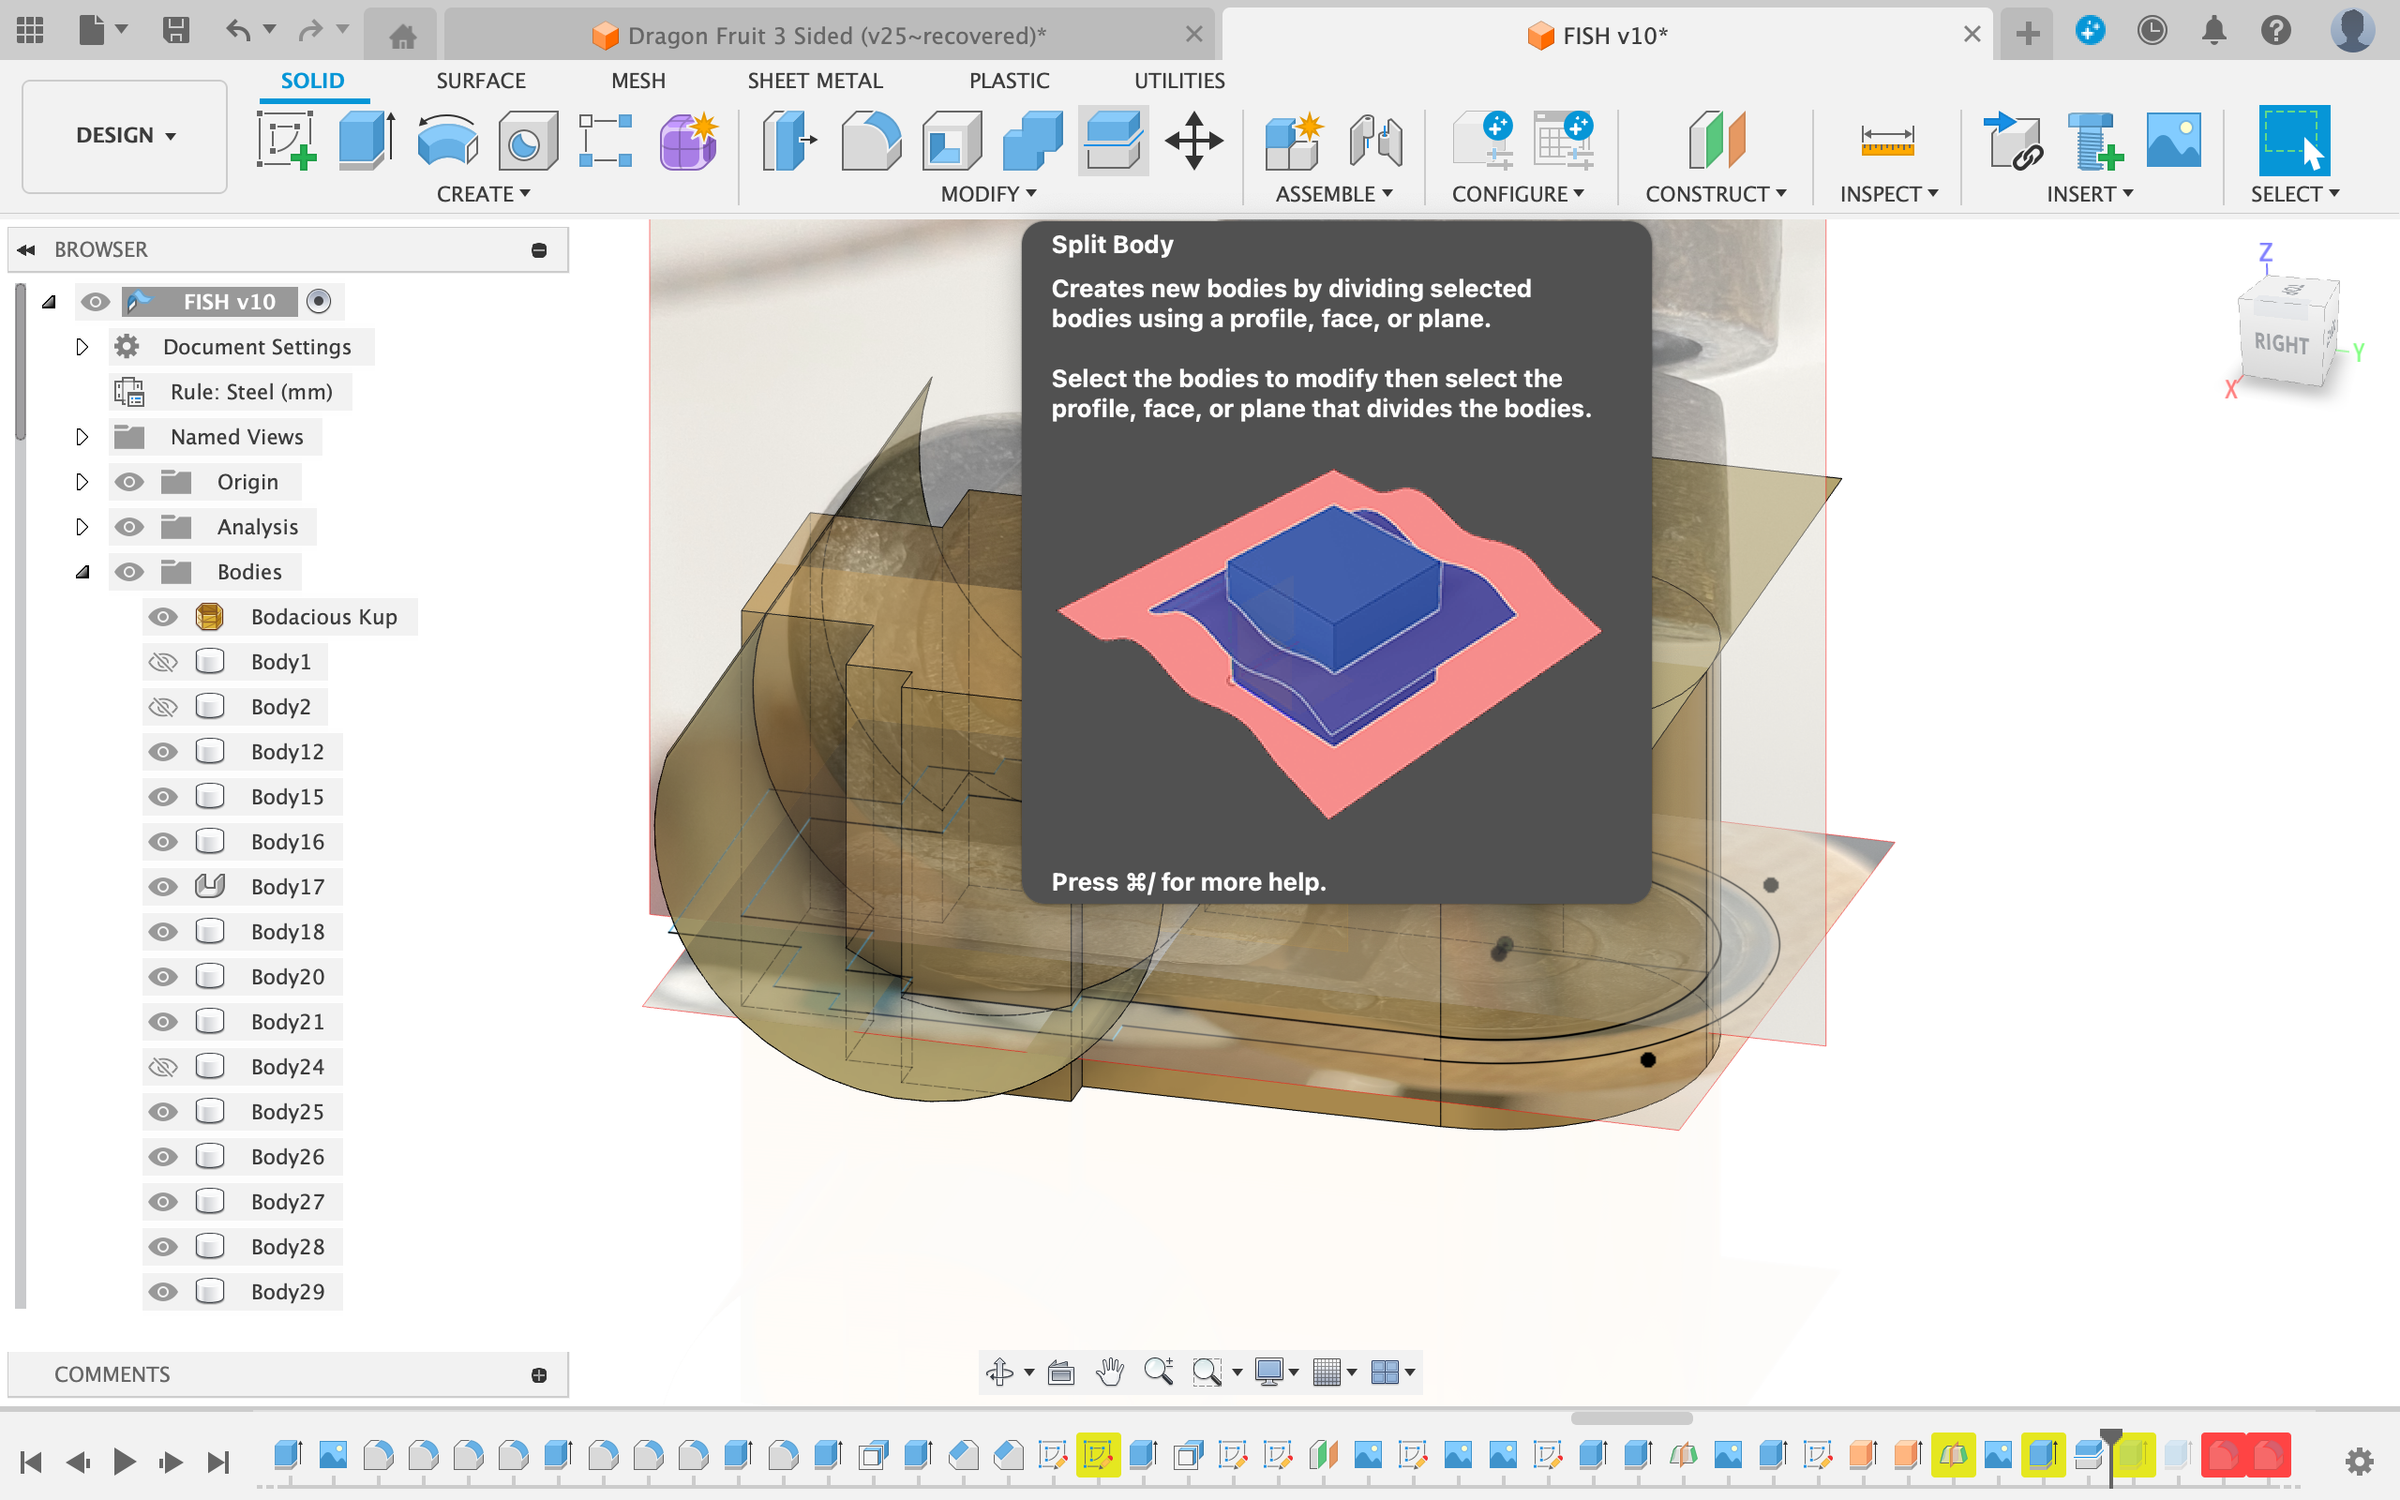Click the Combine tool icon
Screen dimensions: 2400x1500
1032,140
